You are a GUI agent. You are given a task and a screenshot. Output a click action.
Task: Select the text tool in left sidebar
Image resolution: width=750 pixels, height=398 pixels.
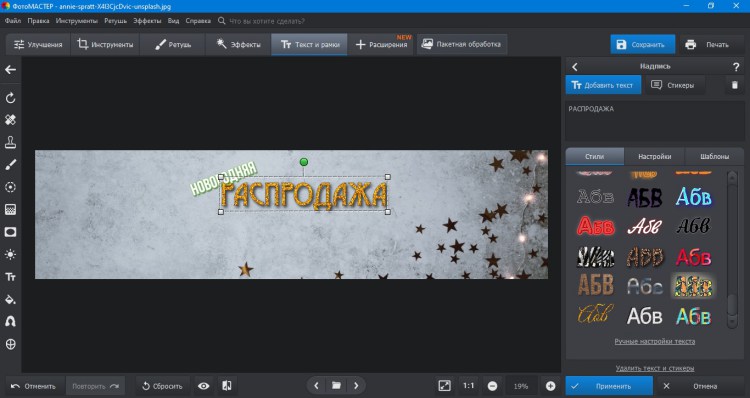pyautogui.click(x=10, y=277)
